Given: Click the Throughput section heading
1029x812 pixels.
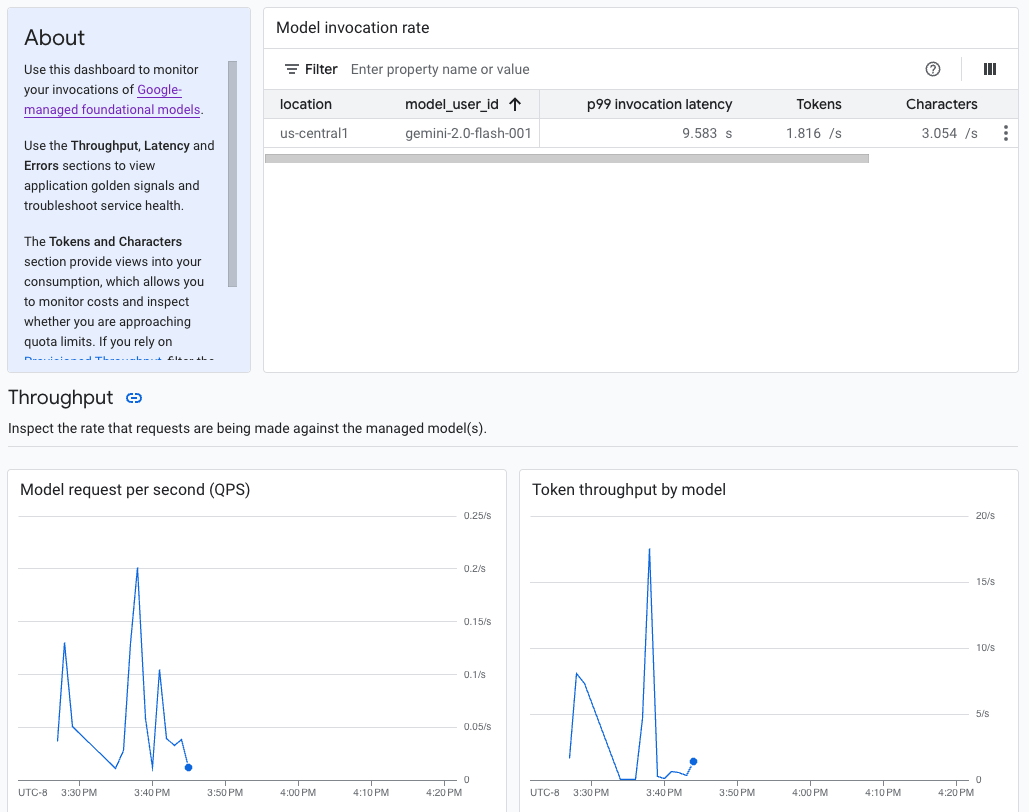Looking at the screenshot, I should (61, 397).
